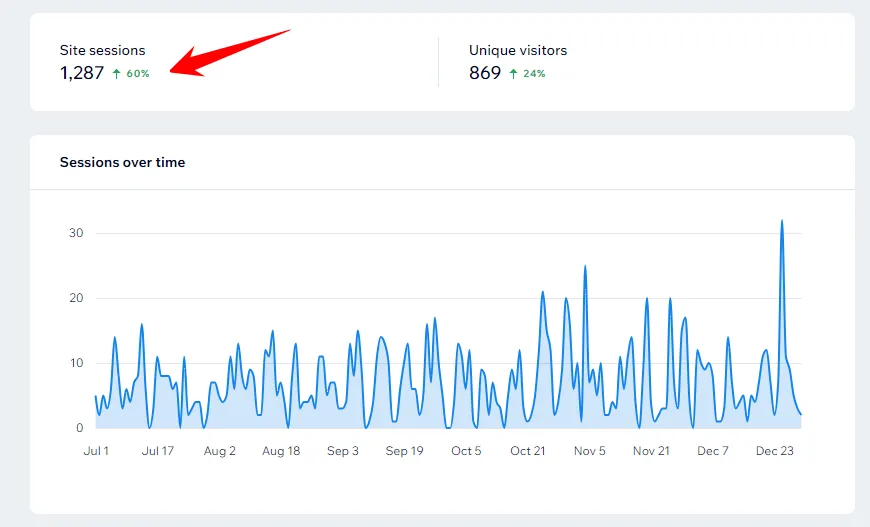Click the Jul 1 date label
Image resolution: width=870 pixels, height=527 pixels.
(x=96, y=451)
